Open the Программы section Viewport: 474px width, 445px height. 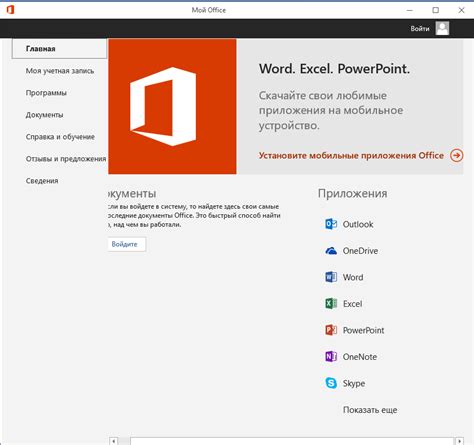click(x=46, y=93)
